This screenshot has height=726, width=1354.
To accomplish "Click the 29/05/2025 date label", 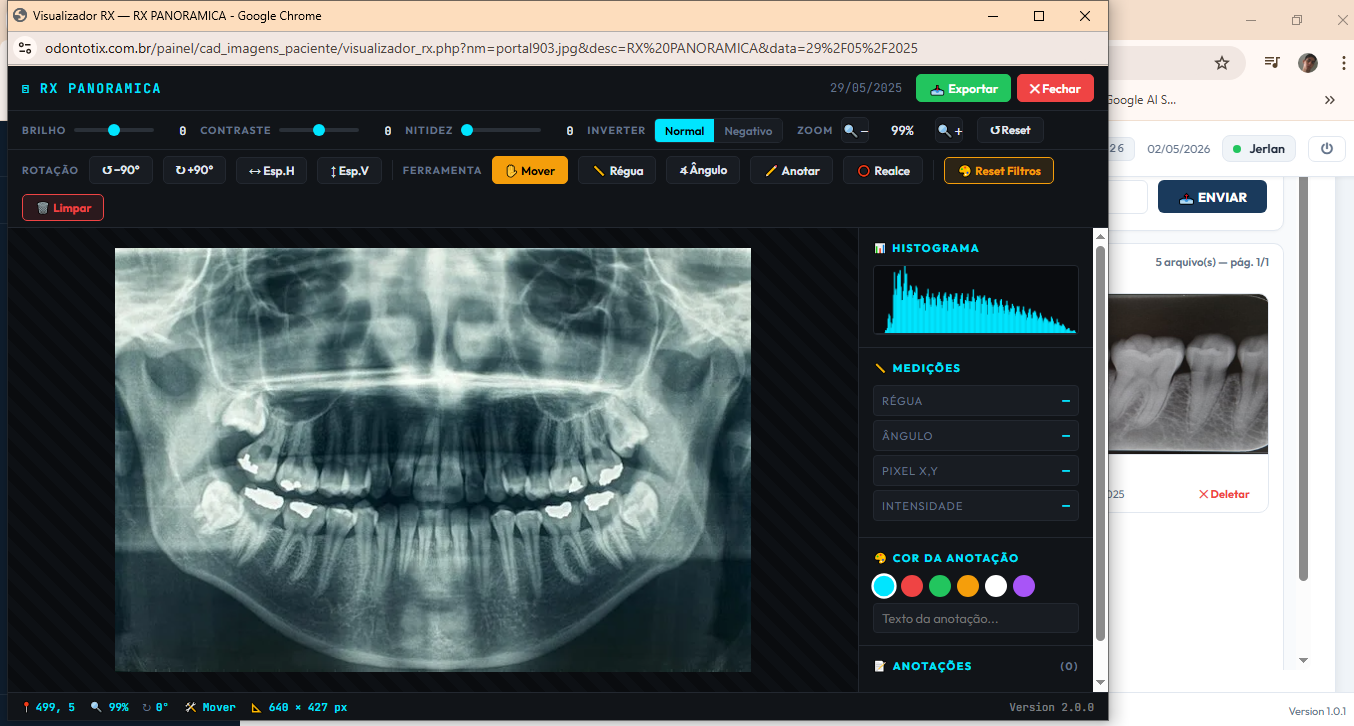I will [867, 88].
